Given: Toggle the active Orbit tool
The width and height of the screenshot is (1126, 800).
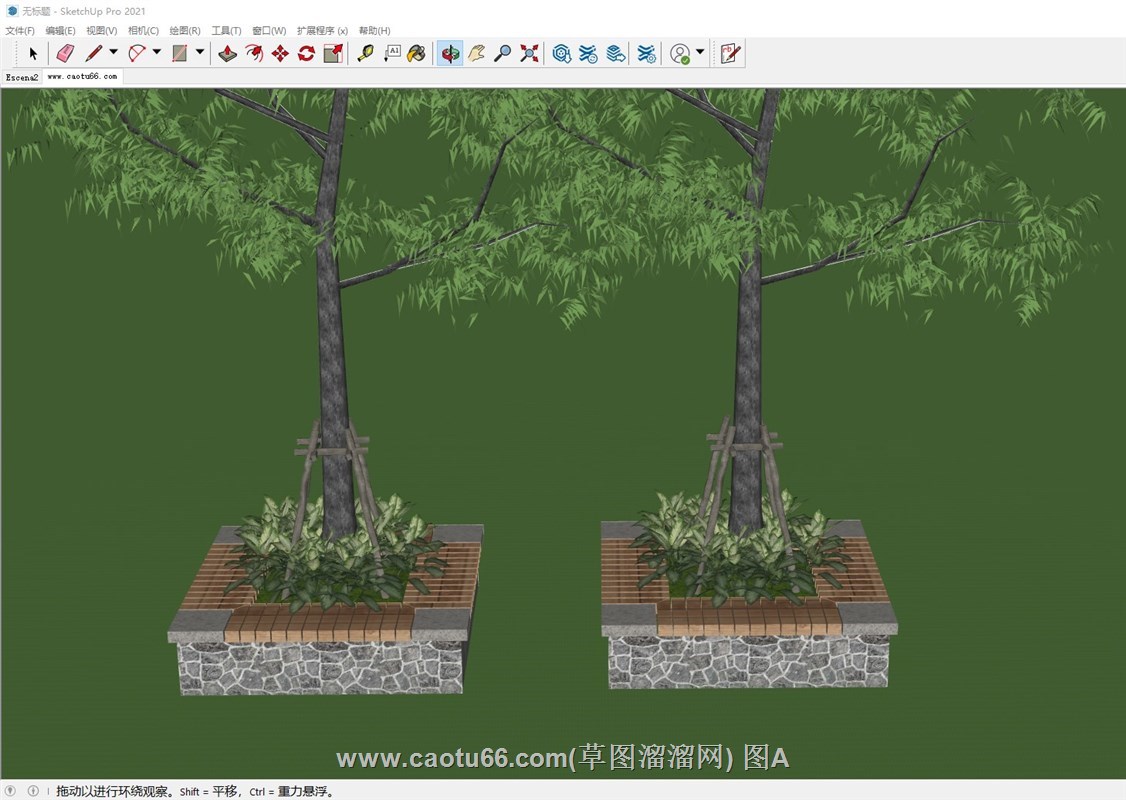Looking at the screenshot, I should point(450,54).
